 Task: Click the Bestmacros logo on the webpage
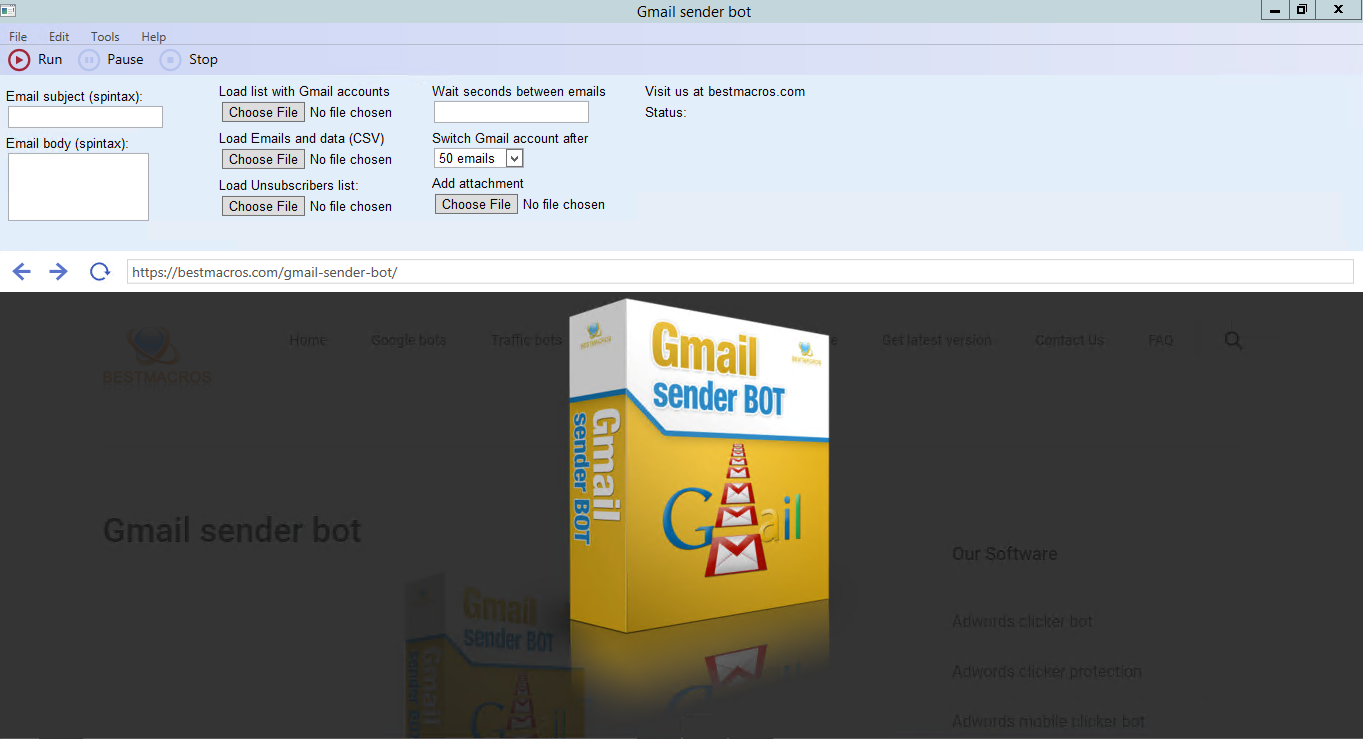tap(157, 356)
